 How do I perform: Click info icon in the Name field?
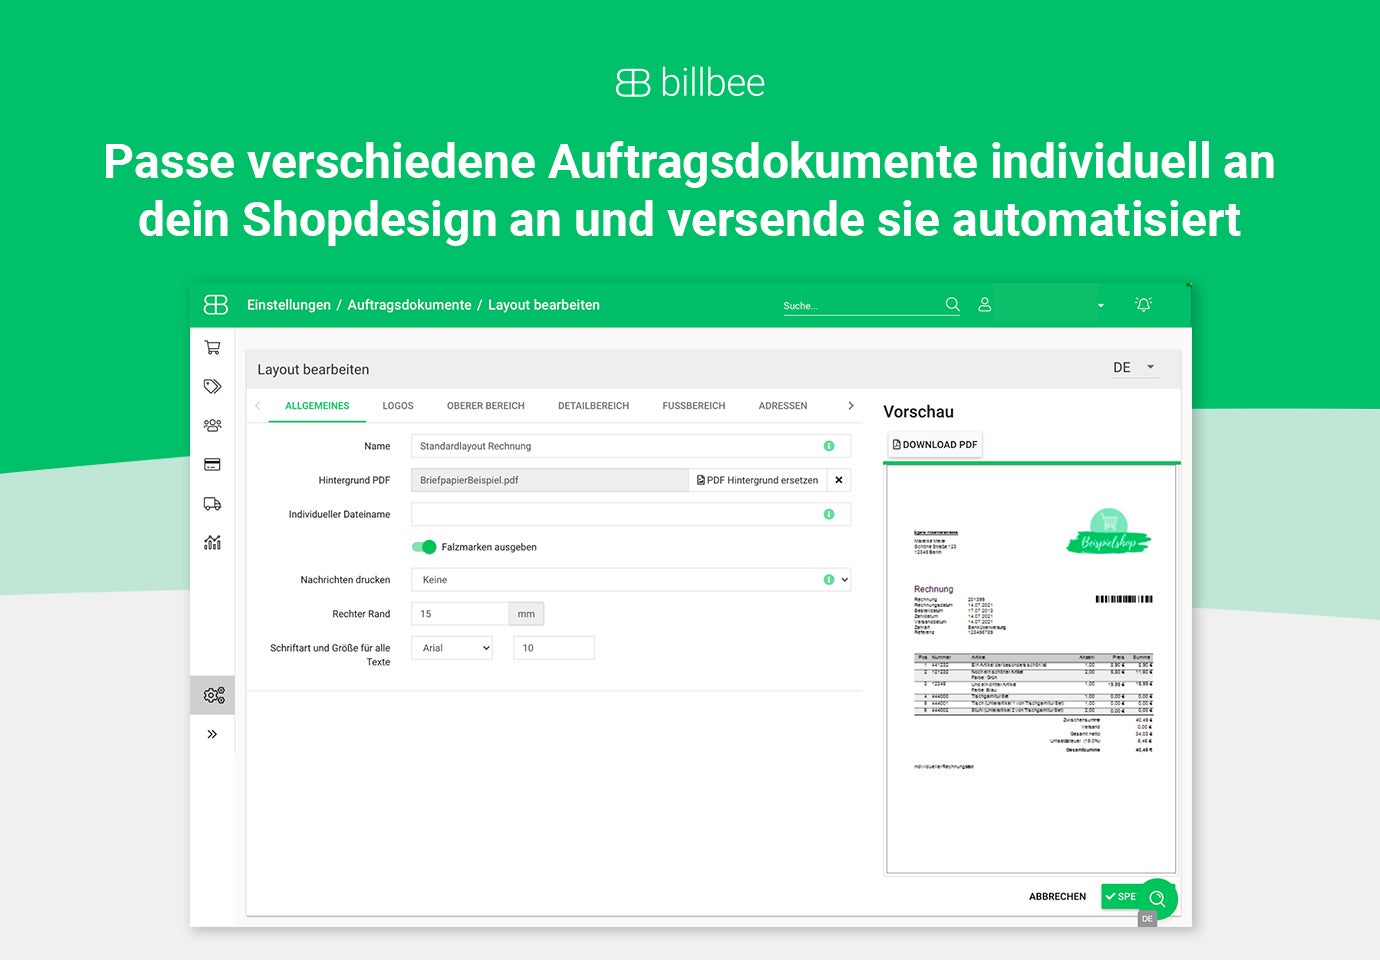click(829, 446)
